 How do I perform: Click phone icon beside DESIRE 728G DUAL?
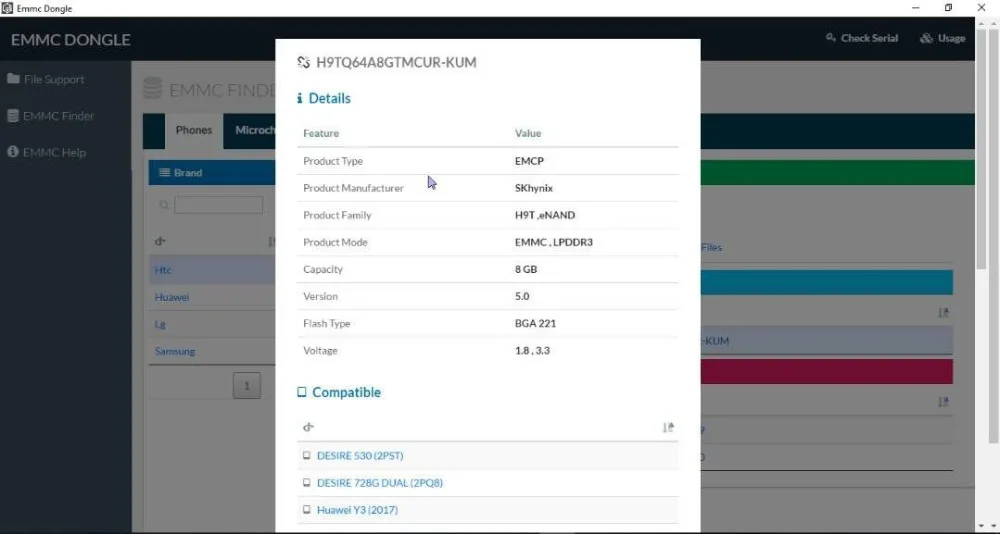(307, 483)
